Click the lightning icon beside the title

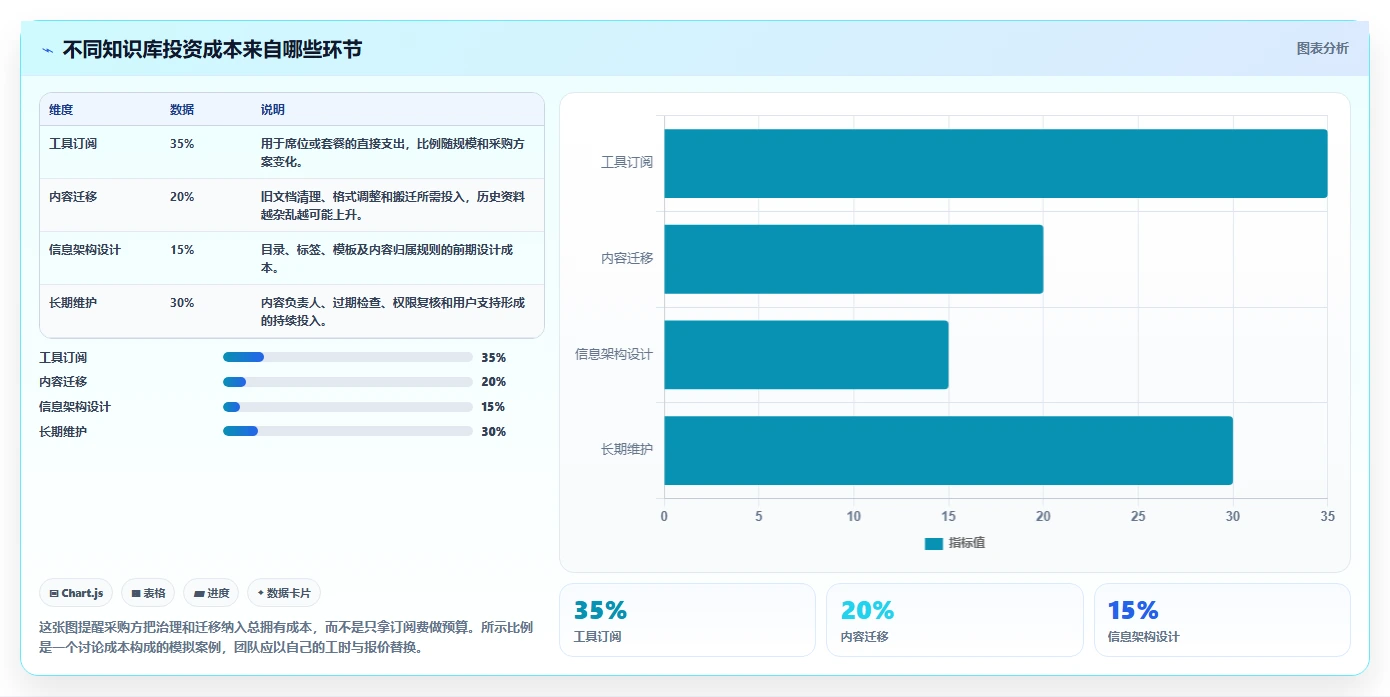click(x=47, y=50)
